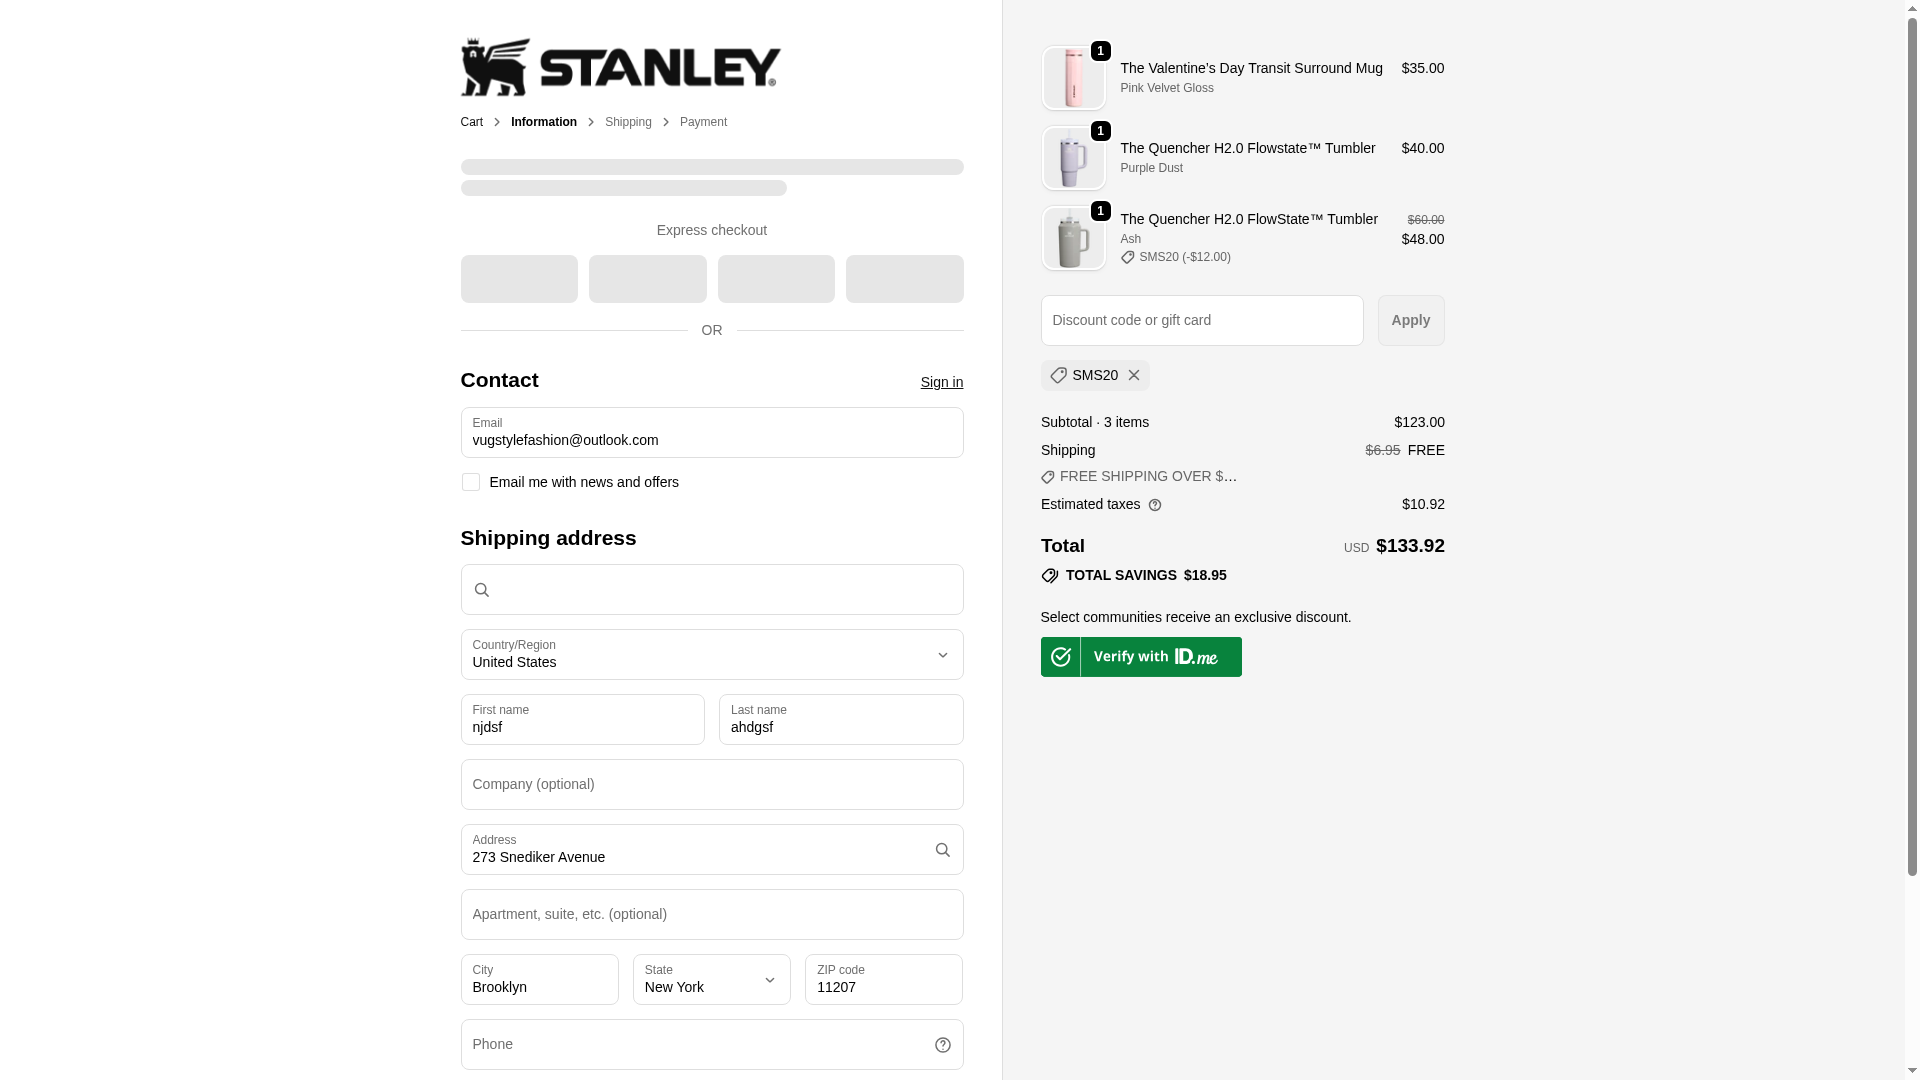Click the Ash tumbler thumbnail
This screenshot has height=1080, width=1920.
click(x=1073, y=239)
